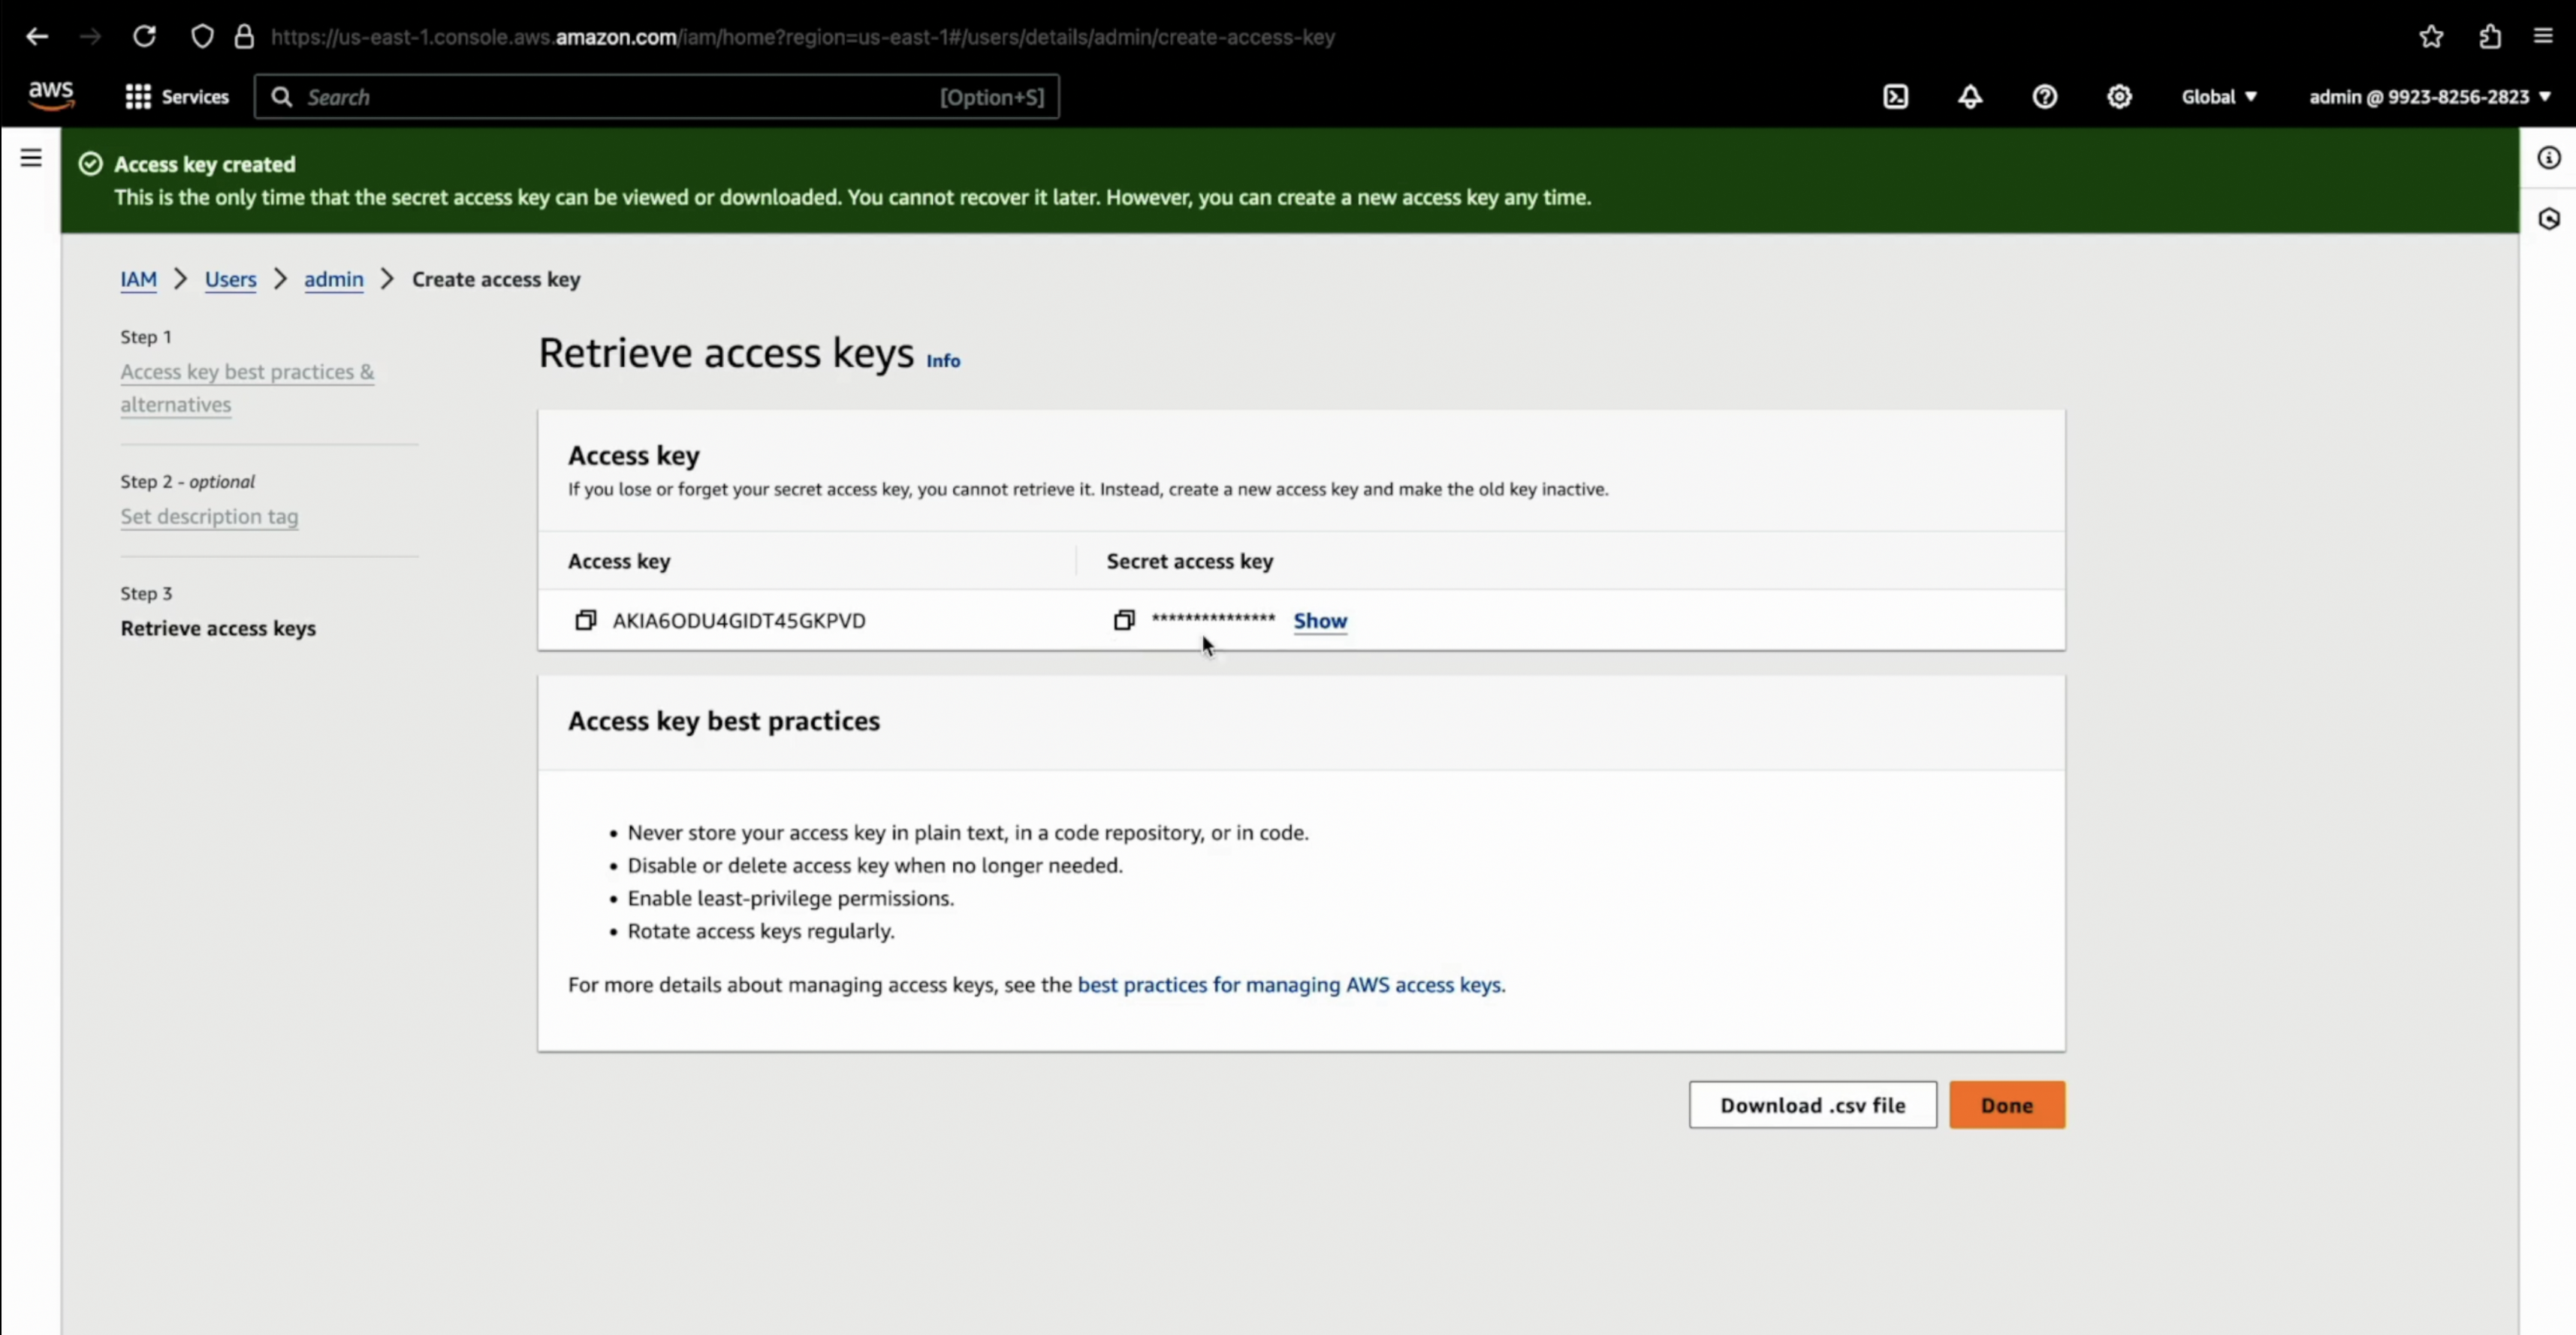Open the notifications bell

(x=1969, y=97)
